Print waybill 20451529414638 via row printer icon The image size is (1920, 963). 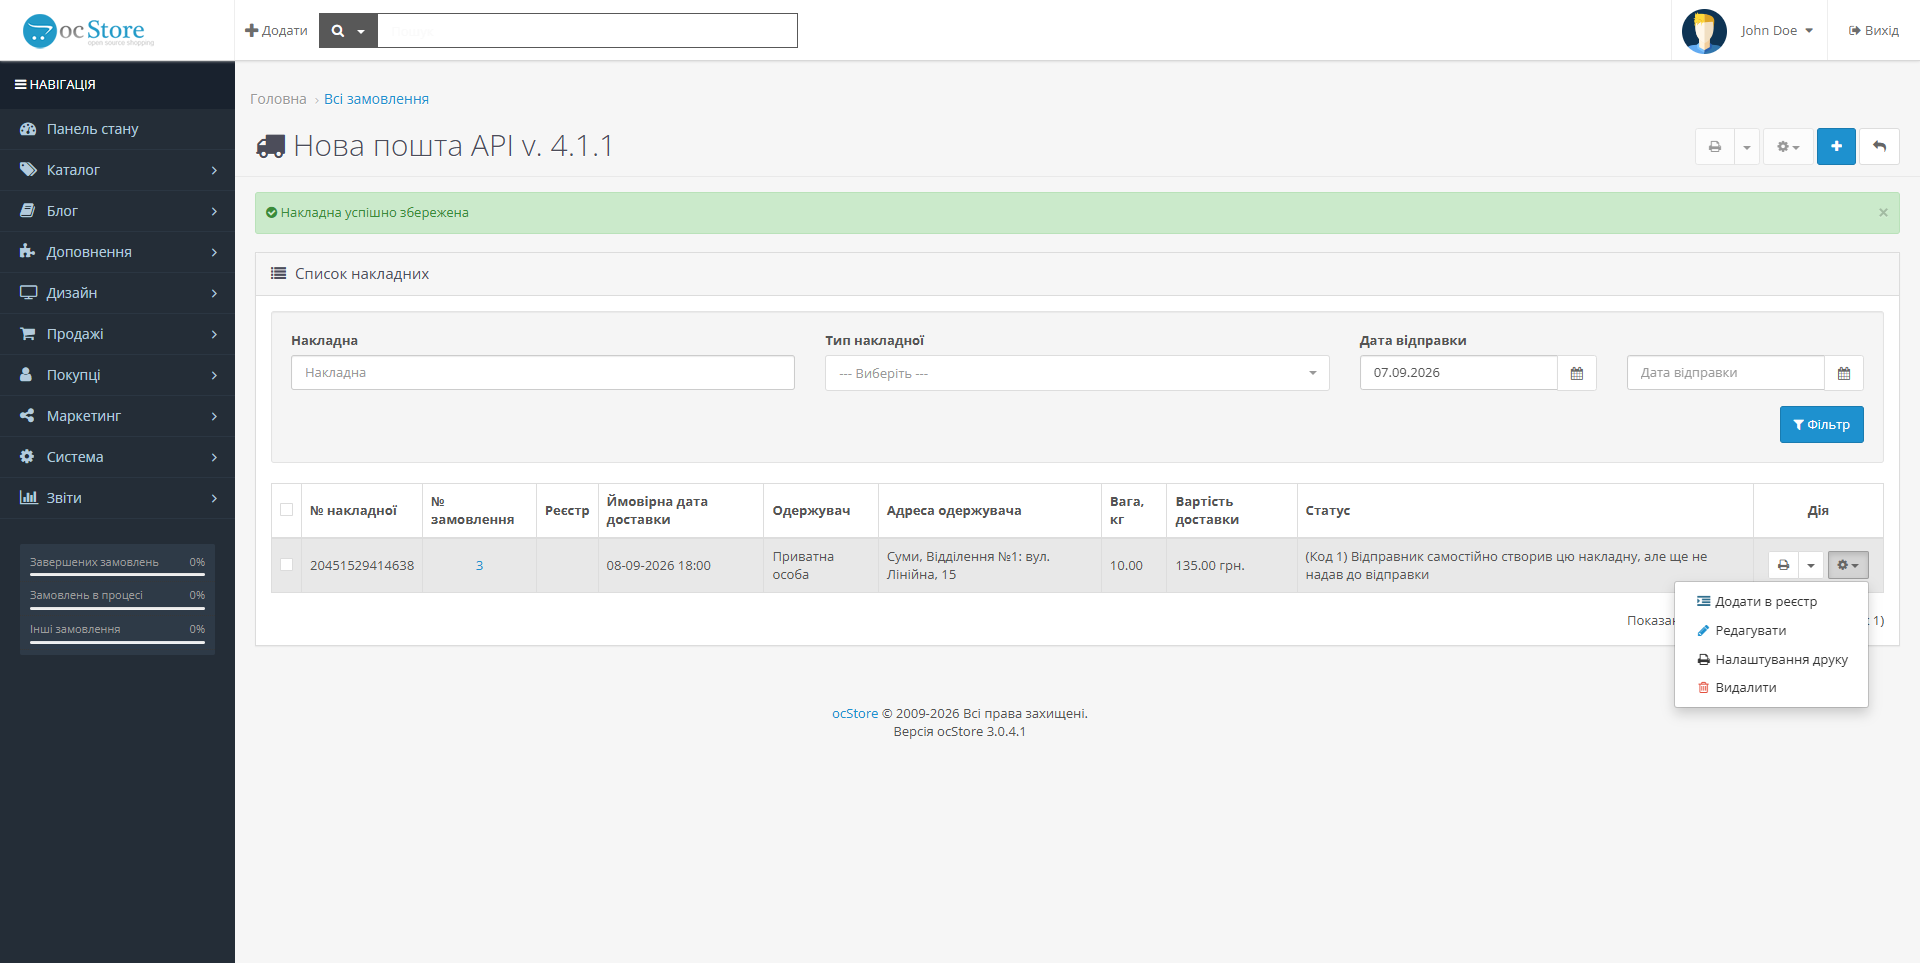1783,566
